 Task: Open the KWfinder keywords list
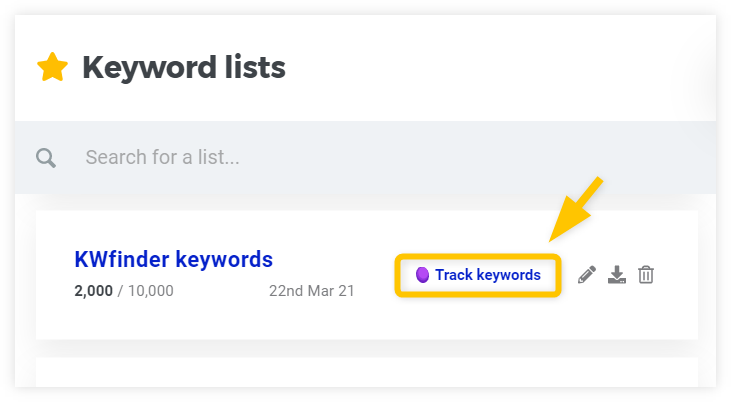pyautogui.click(x=173, y=259)
